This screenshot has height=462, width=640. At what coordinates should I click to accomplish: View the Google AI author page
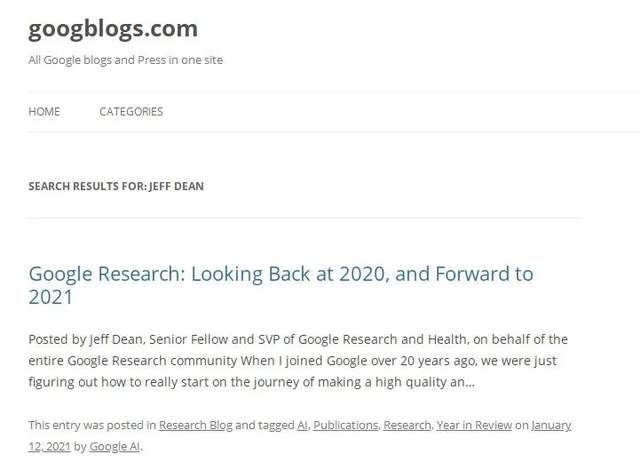(114, 446)
